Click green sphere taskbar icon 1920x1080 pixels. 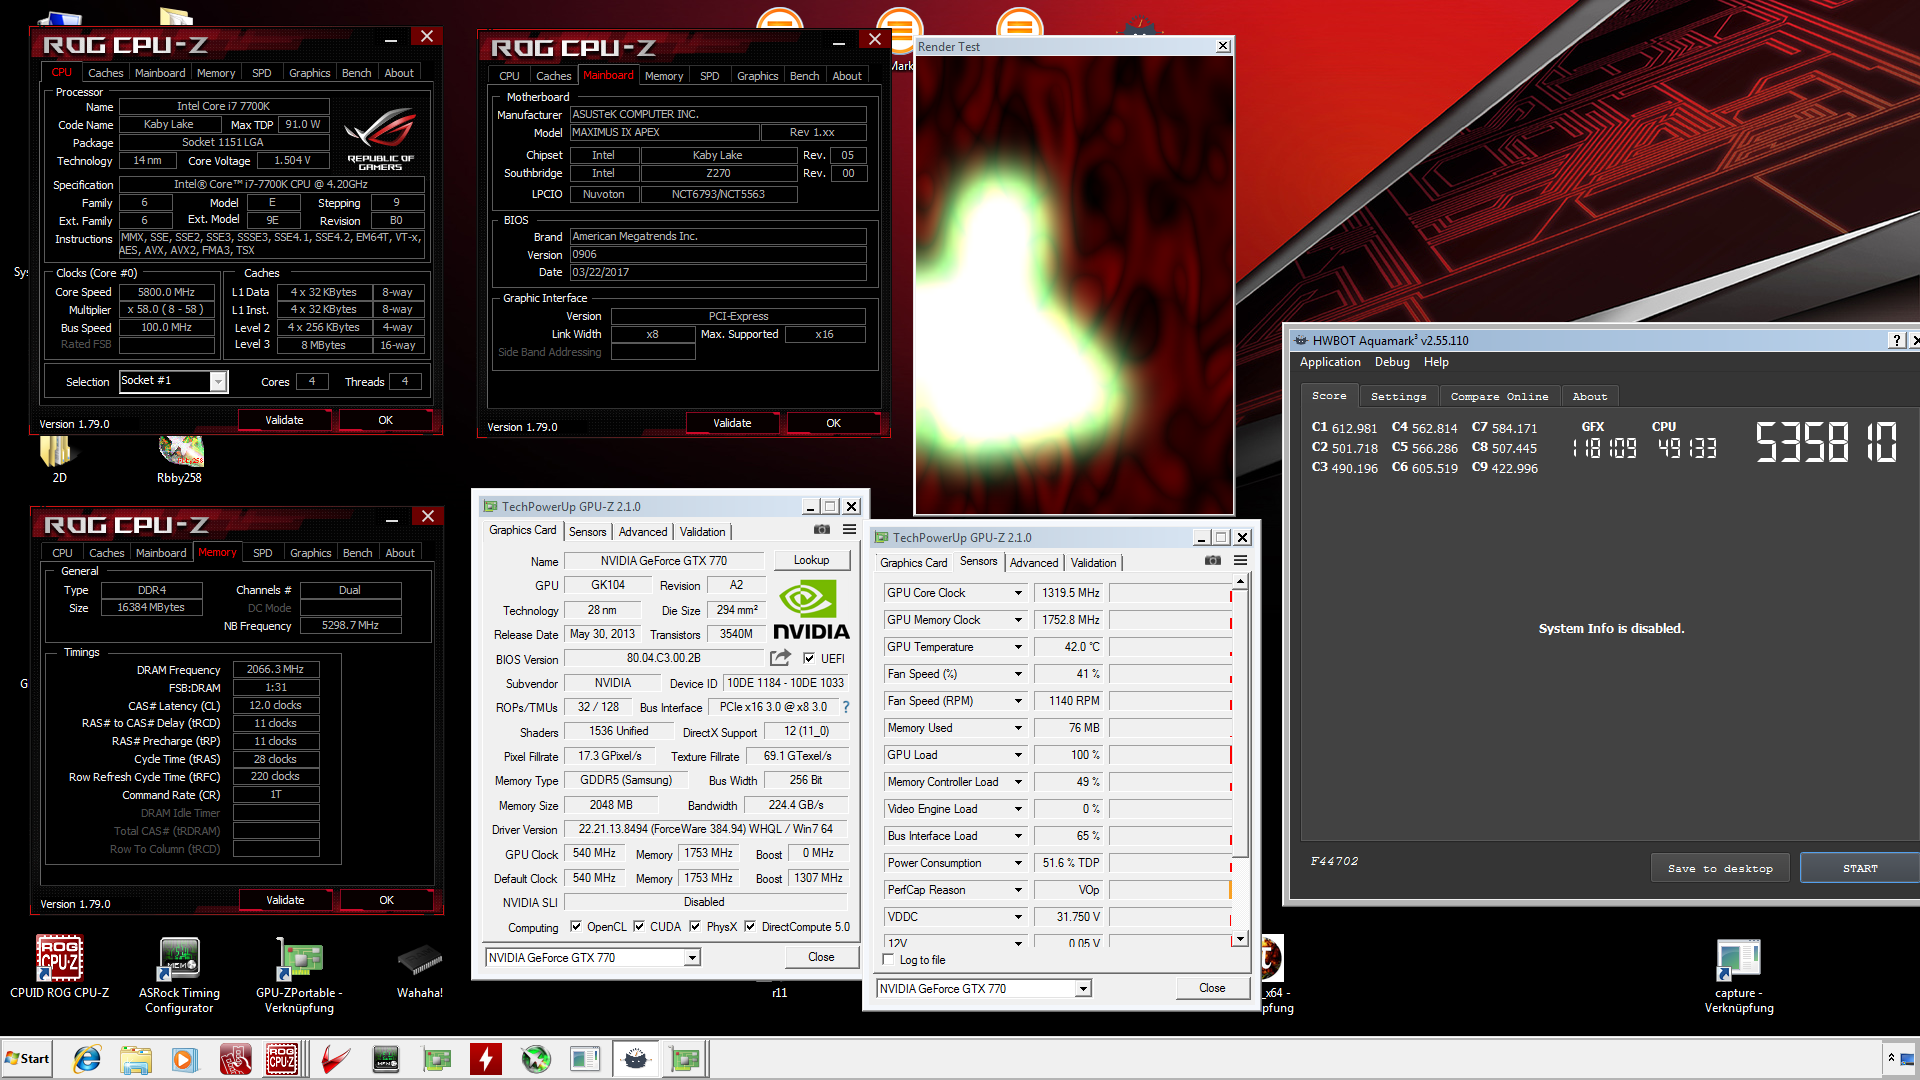click(536, 1059)
